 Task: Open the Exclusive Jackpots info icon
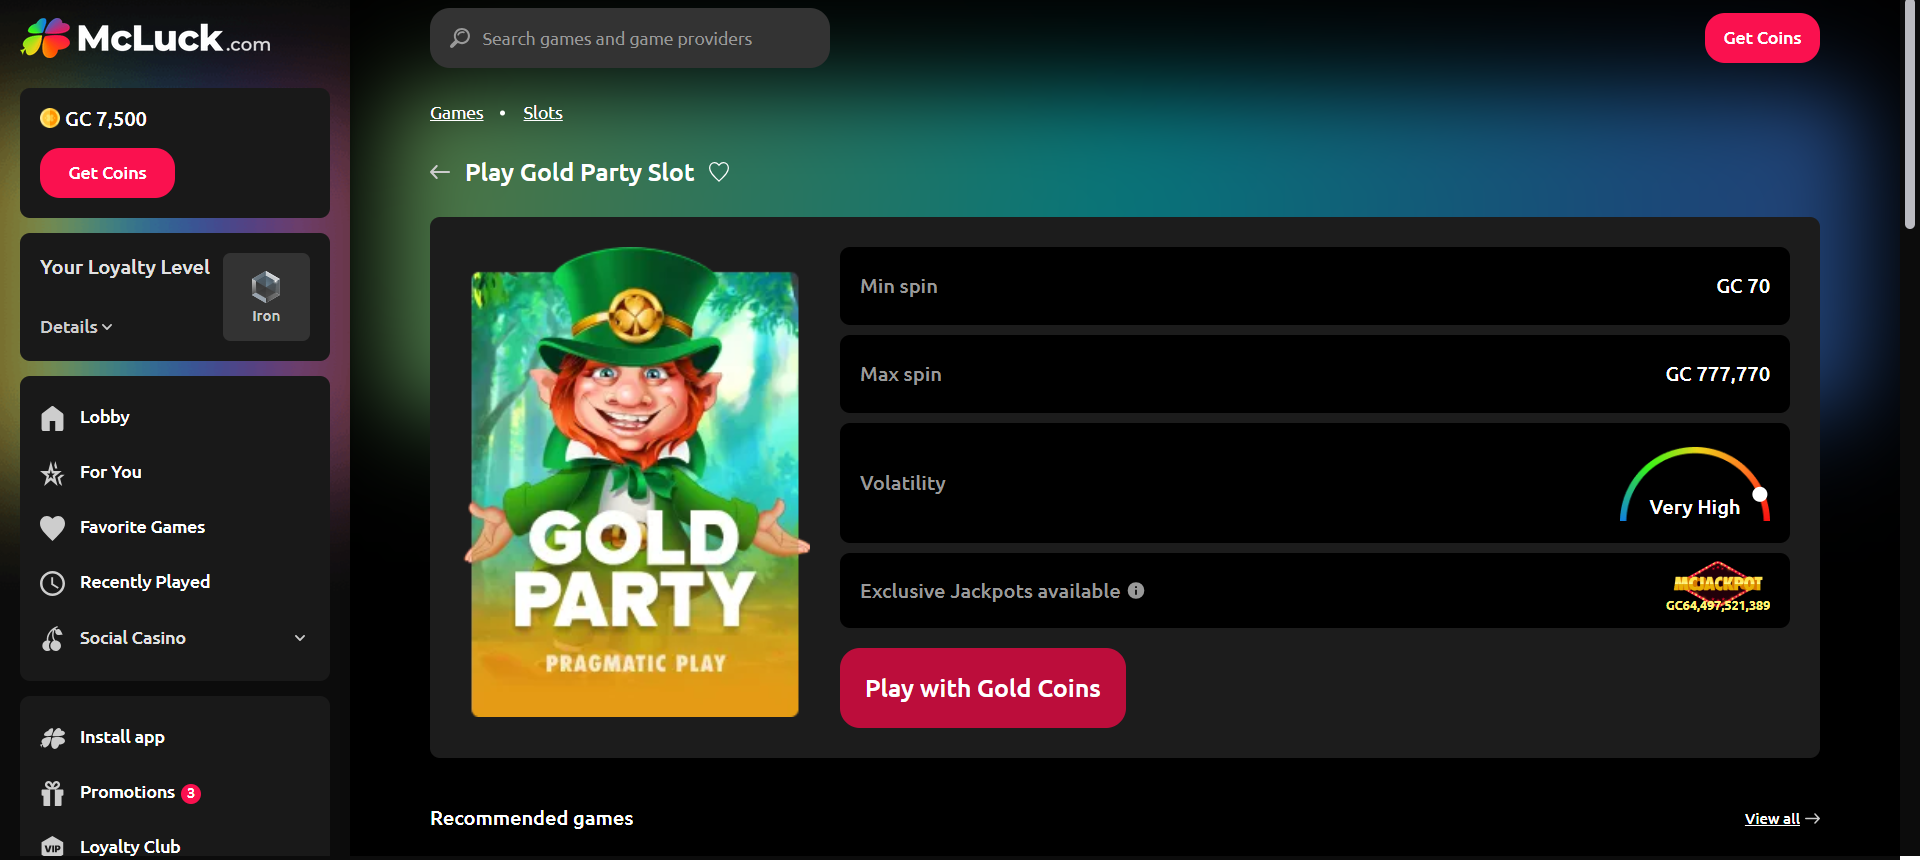click(1136, 590)
